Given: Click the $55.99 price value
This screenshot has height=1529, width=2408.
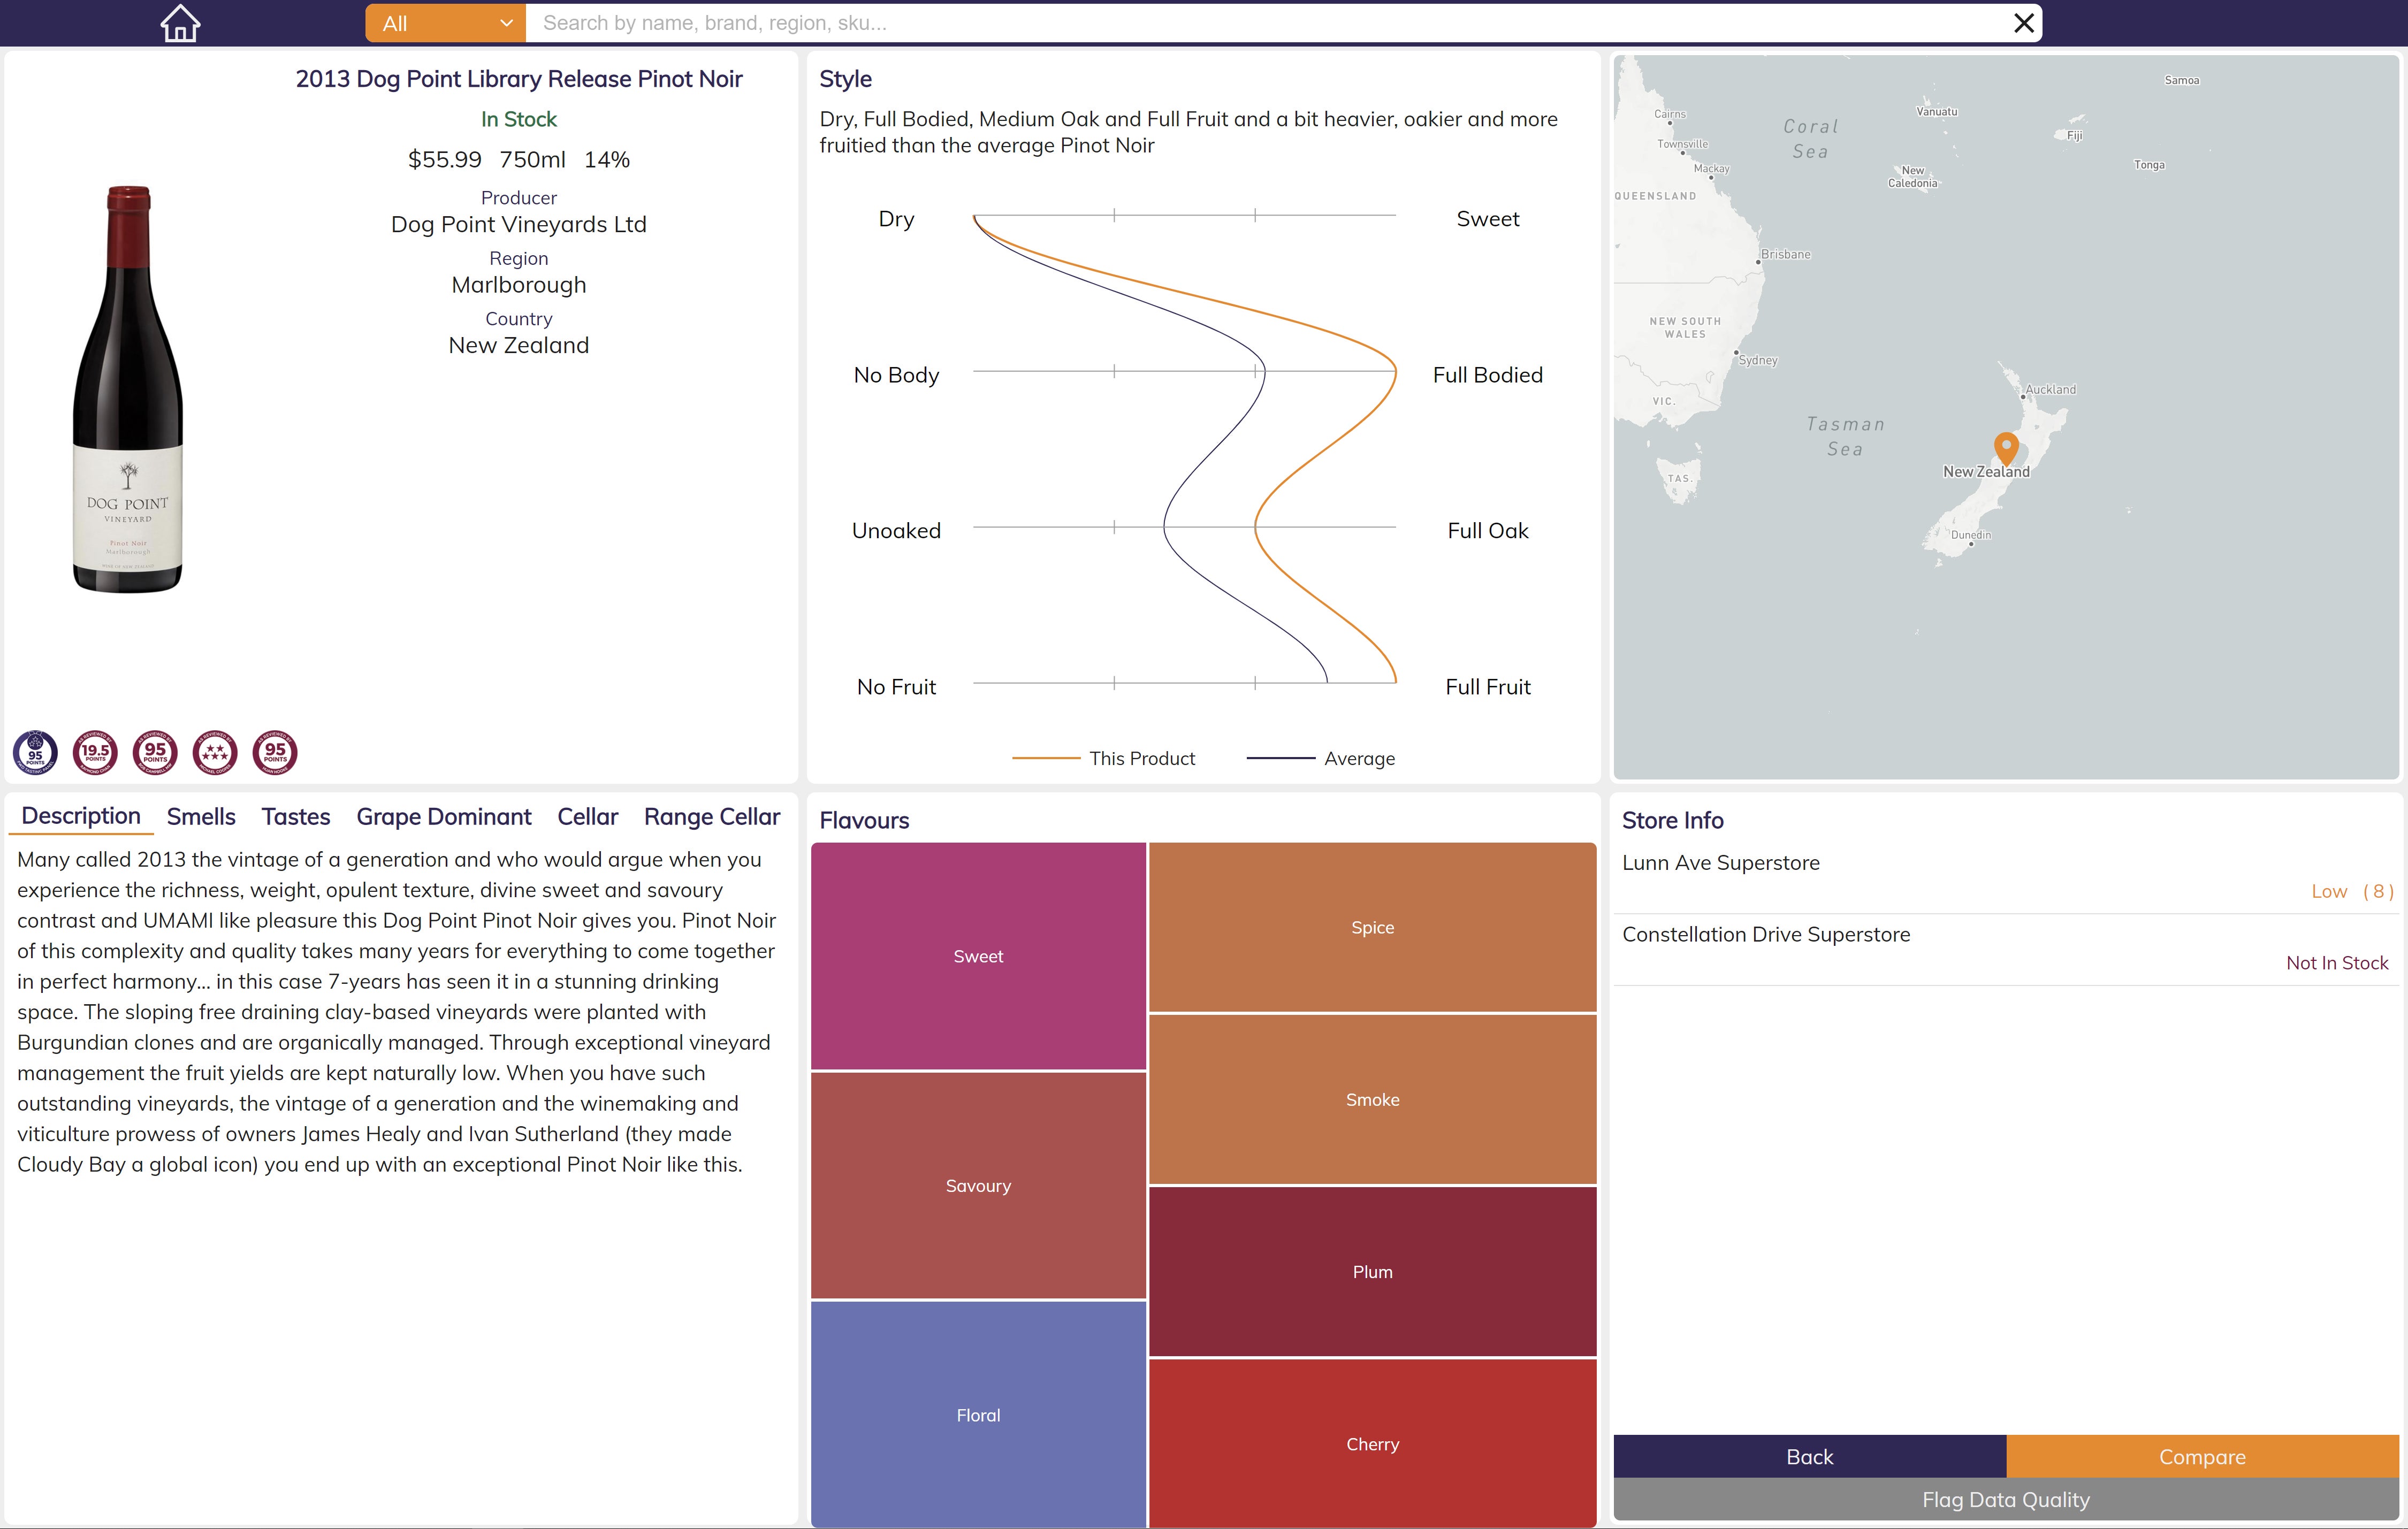Looking at the screenshot, I should [444, 159].
